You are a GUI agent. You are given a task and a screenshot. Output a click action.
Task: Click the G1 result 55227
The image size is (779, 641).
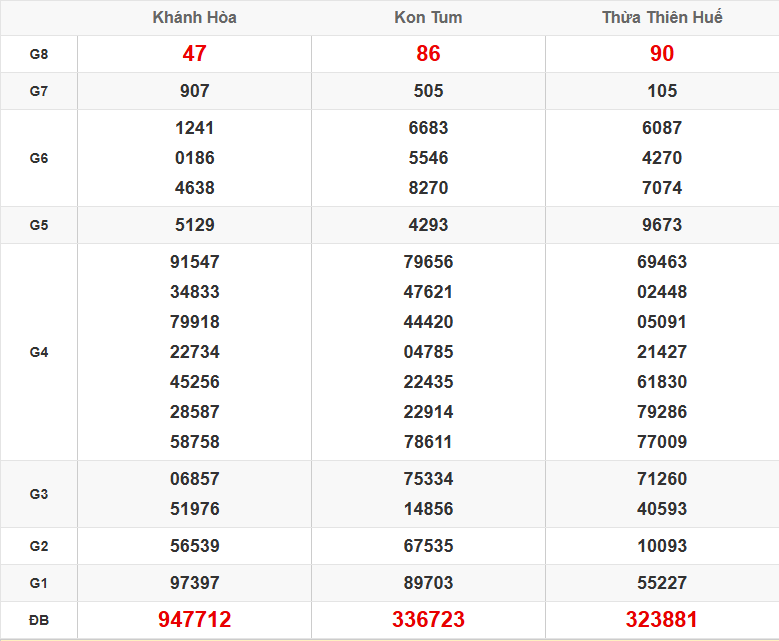662,583
